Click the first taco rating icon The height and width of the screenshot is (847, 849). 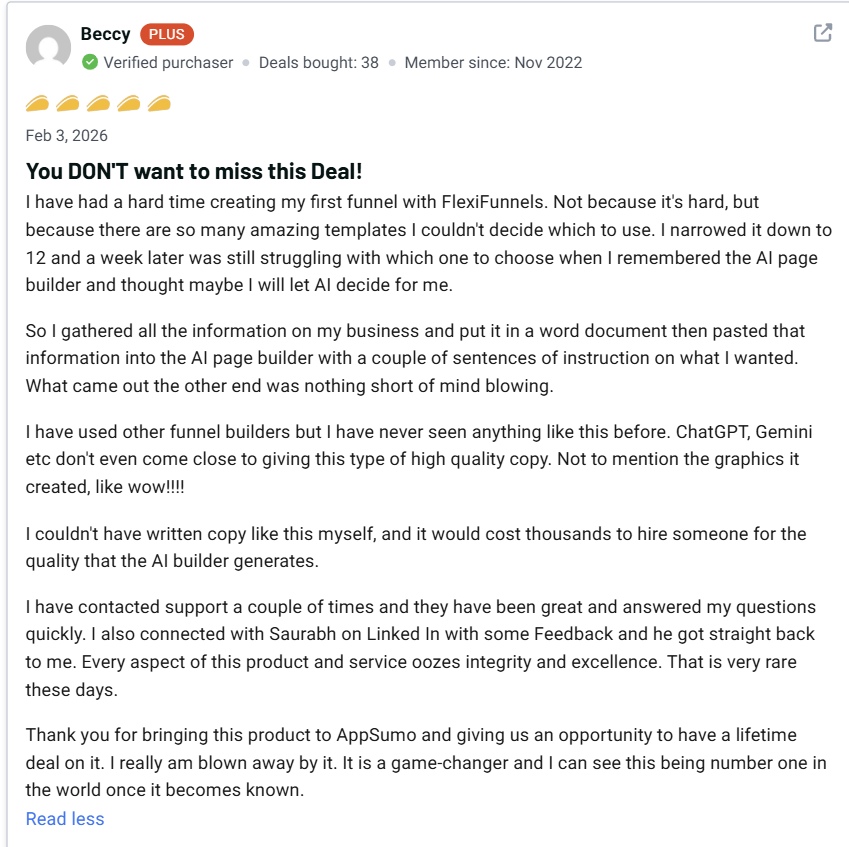(x=38, y=103)
